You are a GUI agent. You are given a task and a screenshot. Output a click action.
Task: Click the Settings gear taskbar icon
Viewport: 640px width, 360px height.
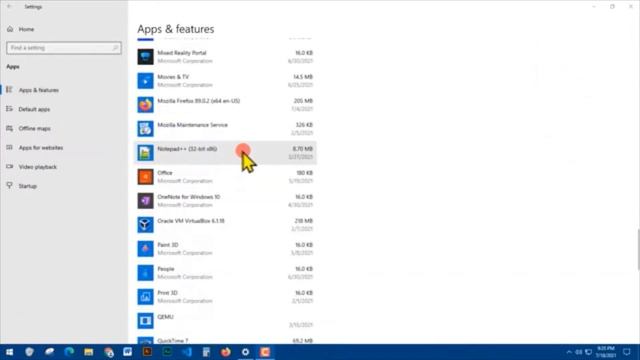point(245,352)
